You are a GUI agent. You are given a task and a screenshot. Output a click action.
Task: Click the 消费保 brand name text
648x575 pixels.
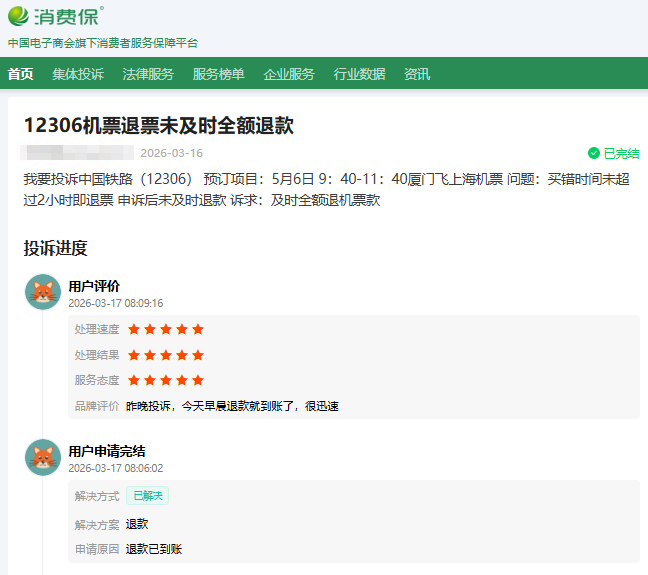(67, 17)
